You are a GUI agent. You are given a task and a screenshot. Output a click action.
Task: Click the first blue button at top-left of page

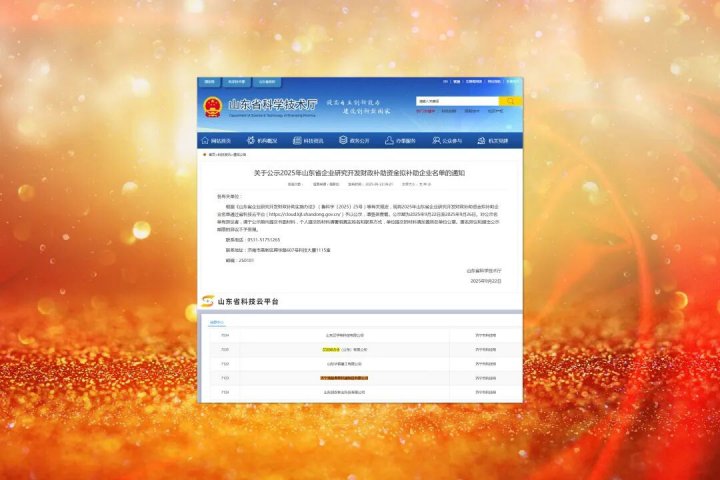coord(210,81)
